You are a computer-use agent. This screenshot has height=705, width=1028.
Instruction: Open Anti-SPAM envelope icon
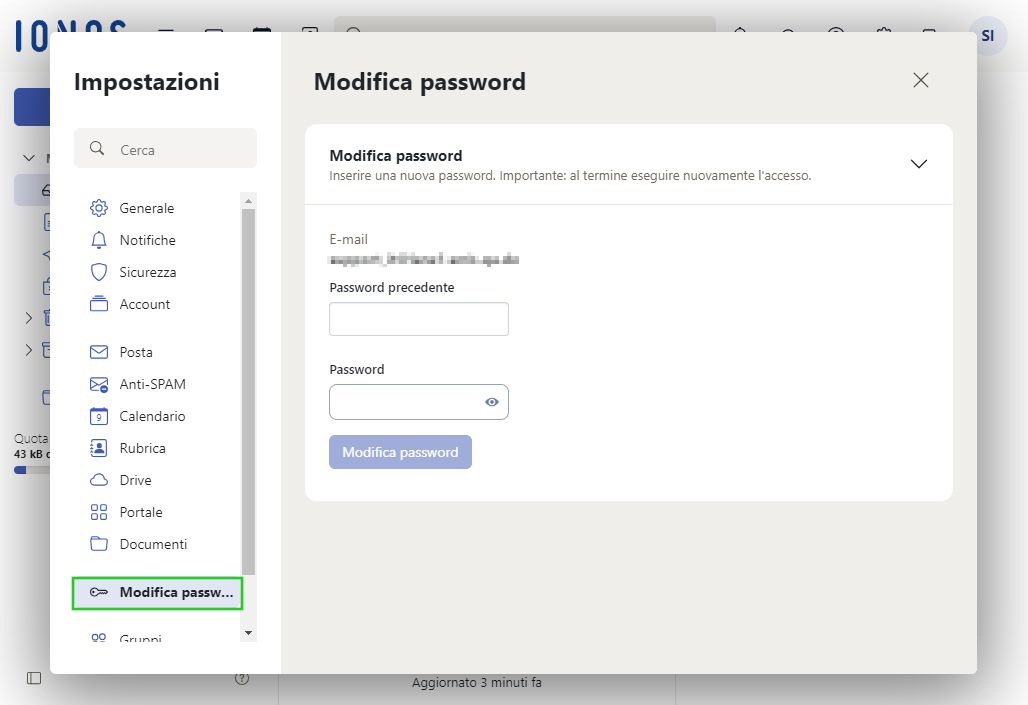coord(98,384)
